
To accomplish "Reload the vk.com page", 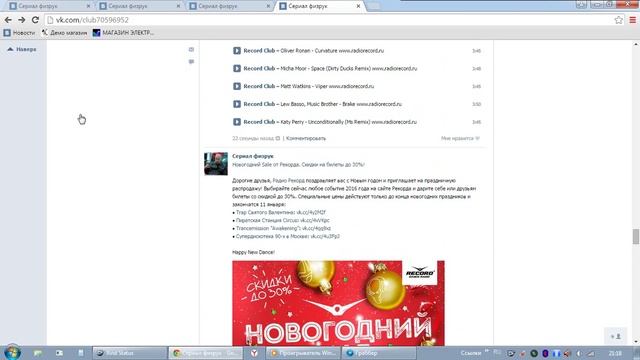I will (35, 20).
